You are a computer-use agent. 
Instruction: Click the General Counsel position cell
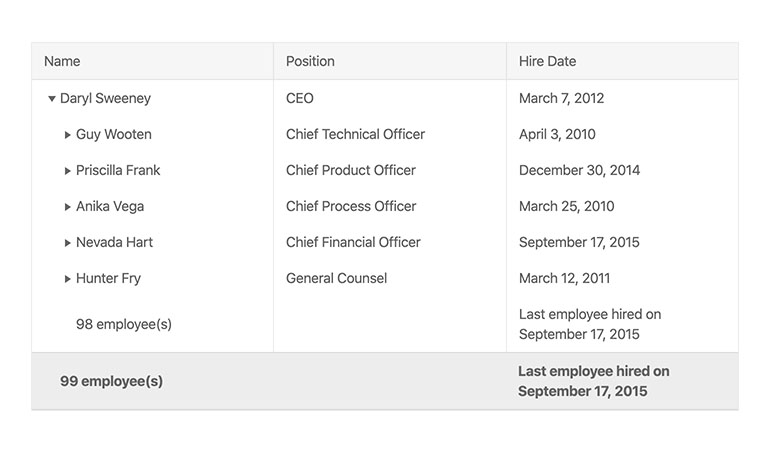pos(390,278)
